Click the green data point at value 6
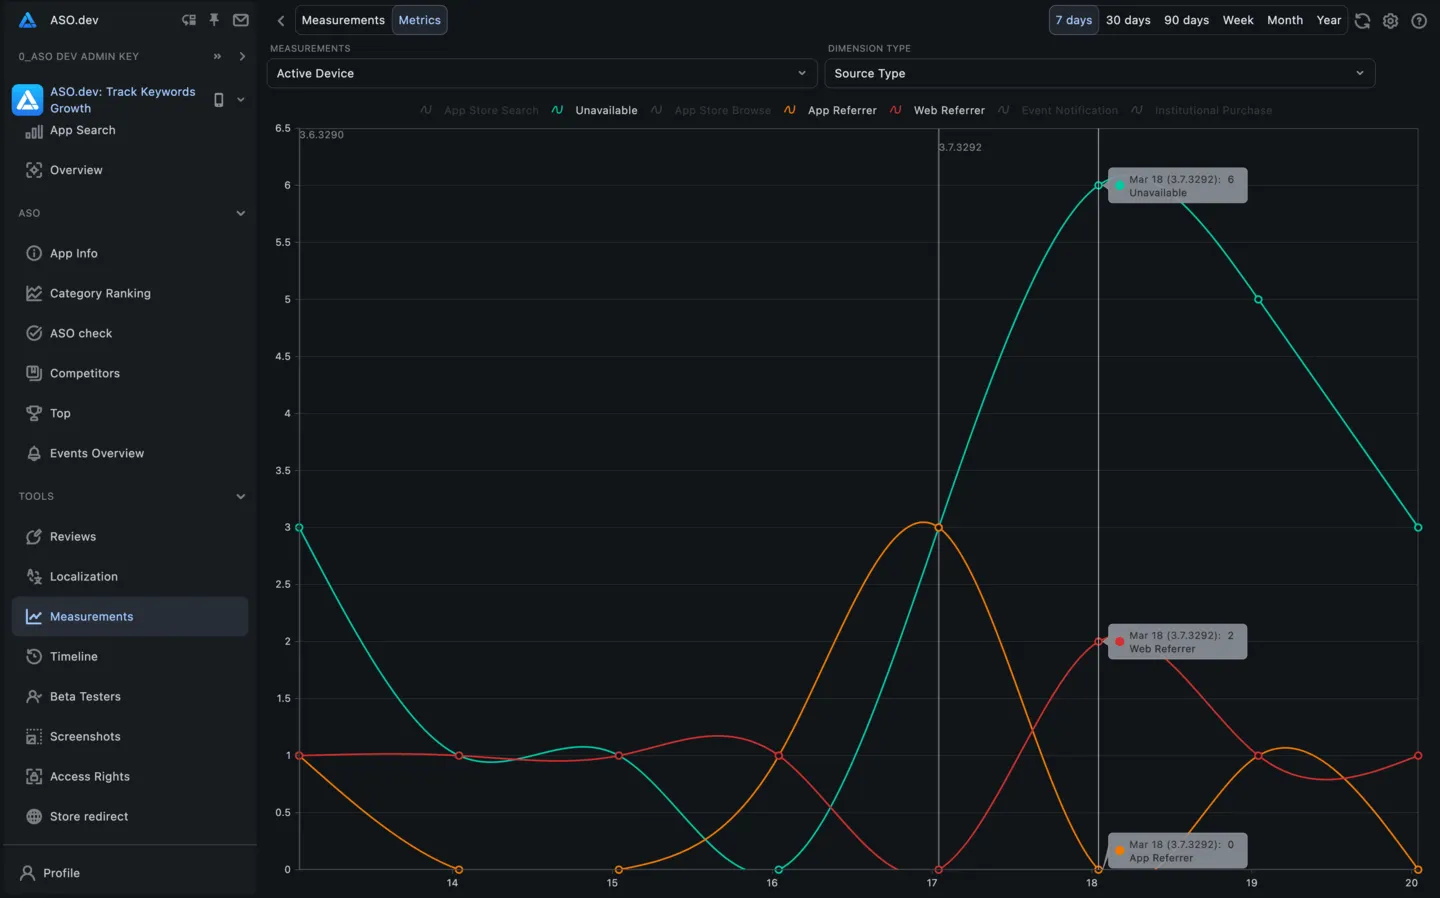The height and width of the screenshot is (898, 1440). coord(1100,185)
